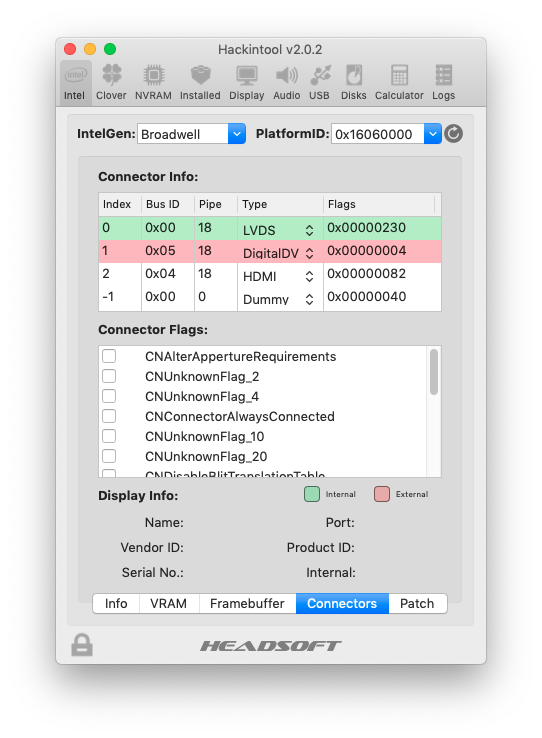This screenshot has height=738, width=542.
Task: Select the Connectors tab
Action: [342, 603]
